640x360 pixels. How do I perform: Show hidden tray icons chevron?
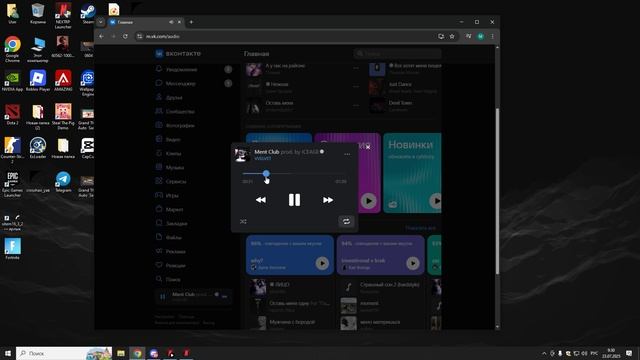point(544,353)
